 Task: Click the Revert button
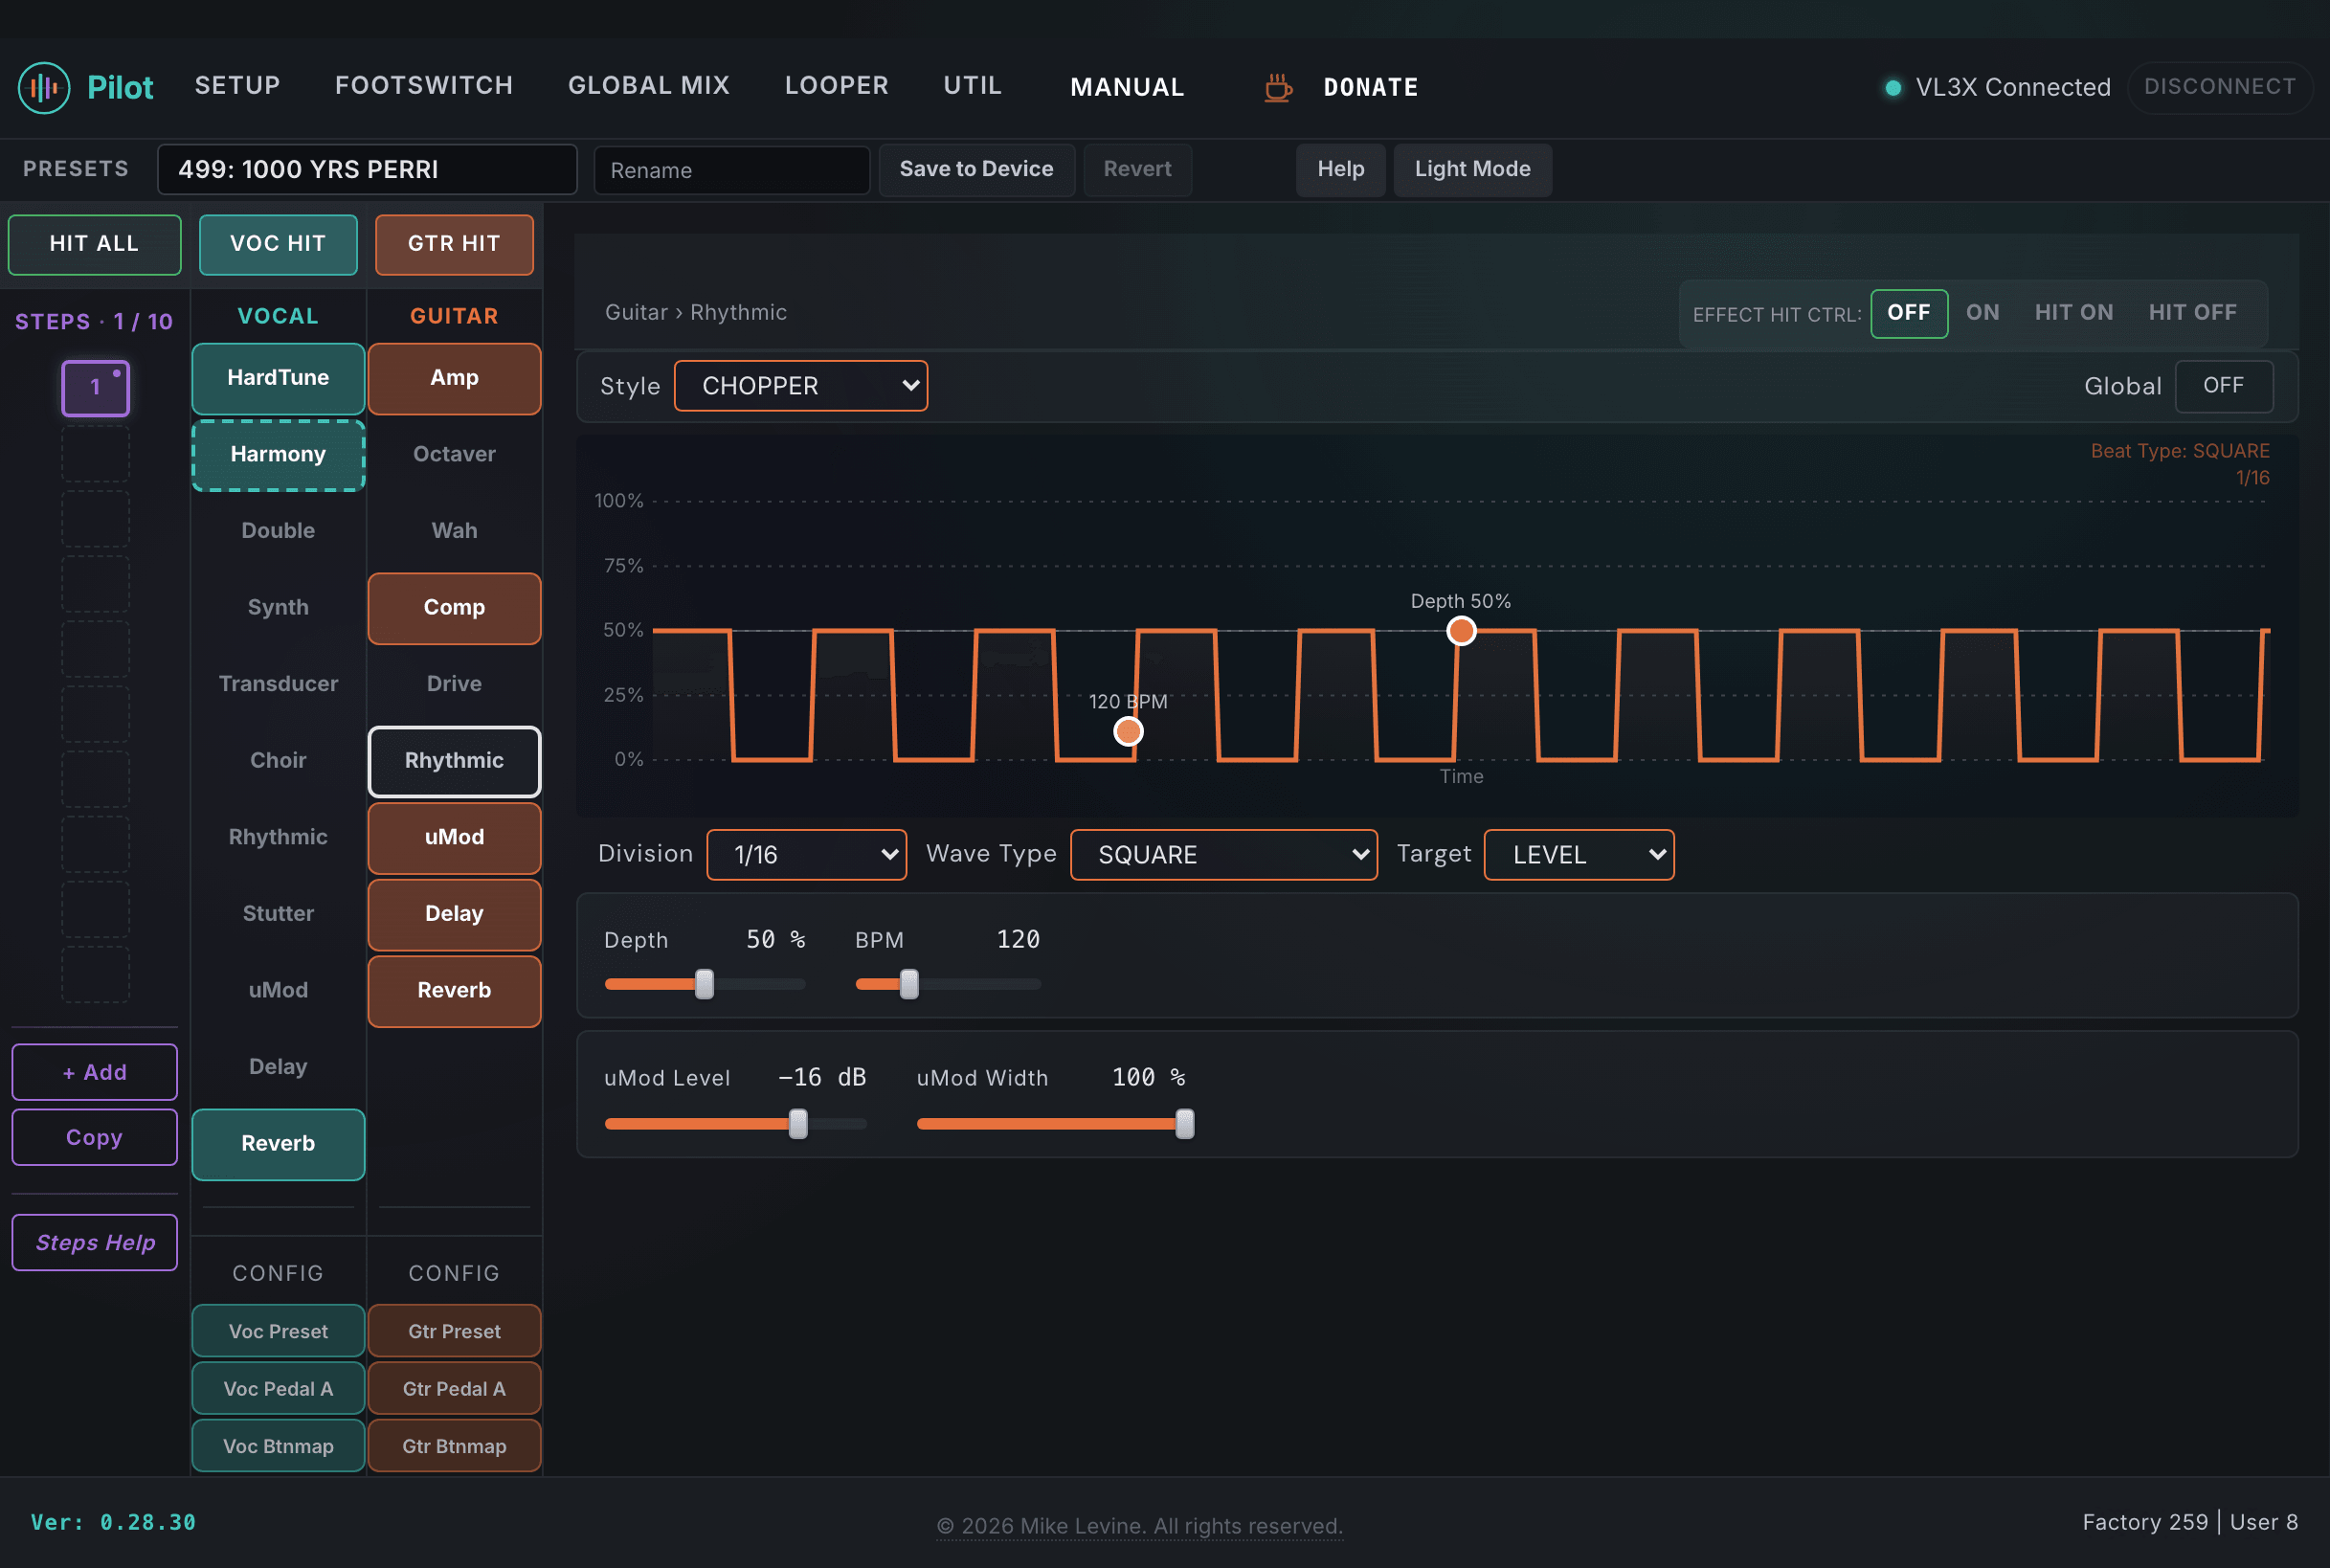[x=1137, y=170]
